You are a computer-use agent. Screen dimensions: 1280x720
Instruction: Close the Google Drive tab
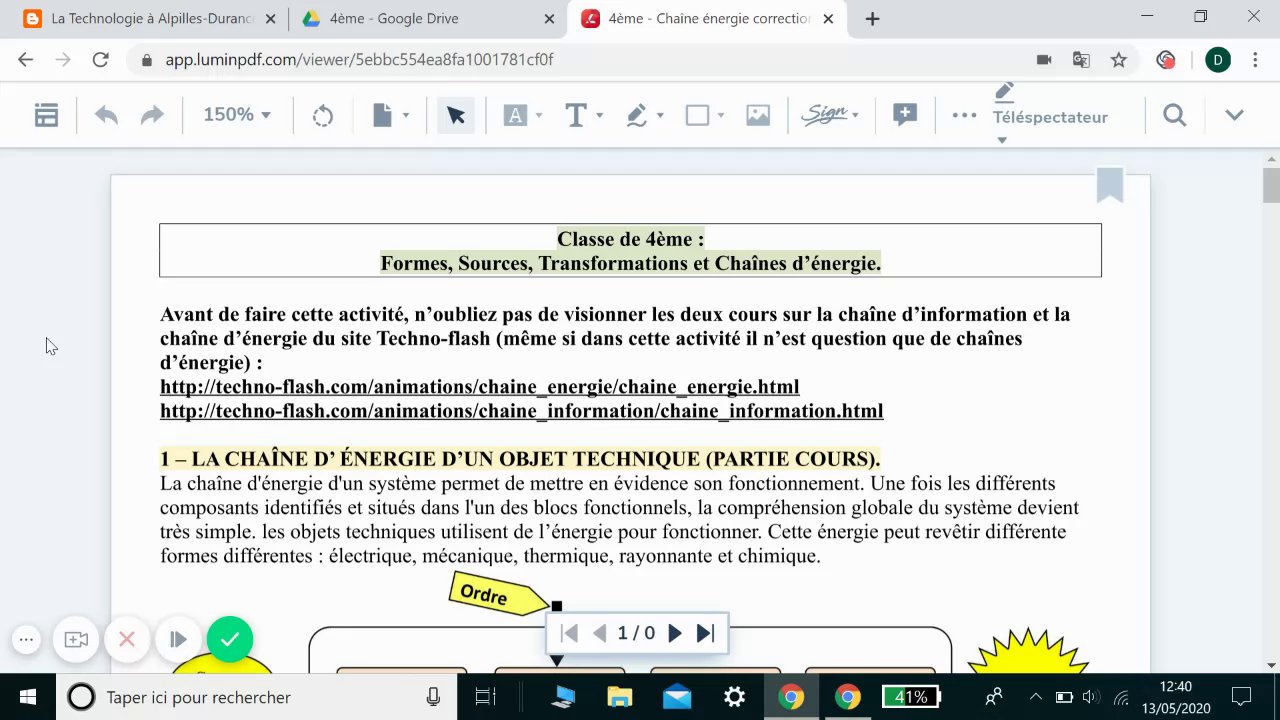point(548,18)
